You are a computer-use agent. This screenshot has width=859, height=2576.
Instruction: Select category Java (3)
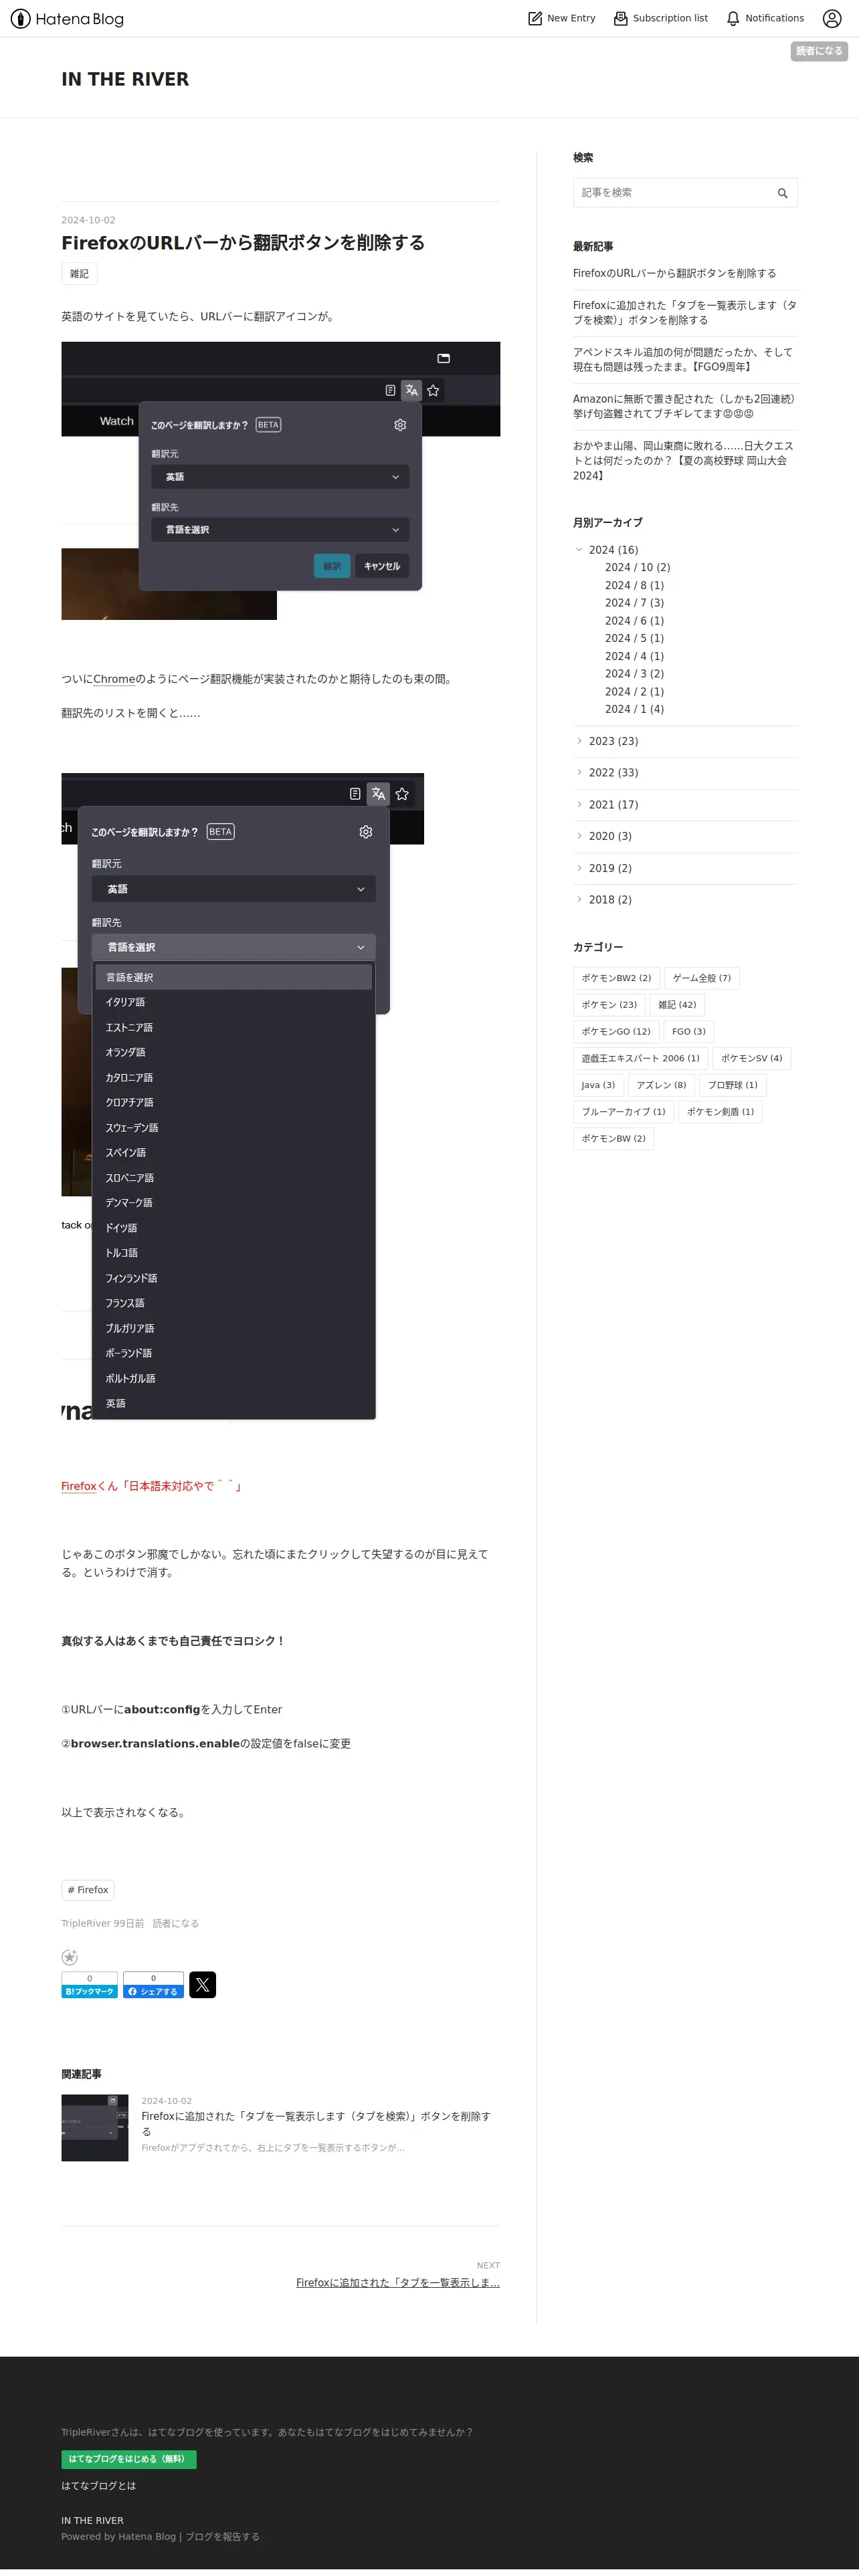pyautogui.click(x=598, y=1085)
